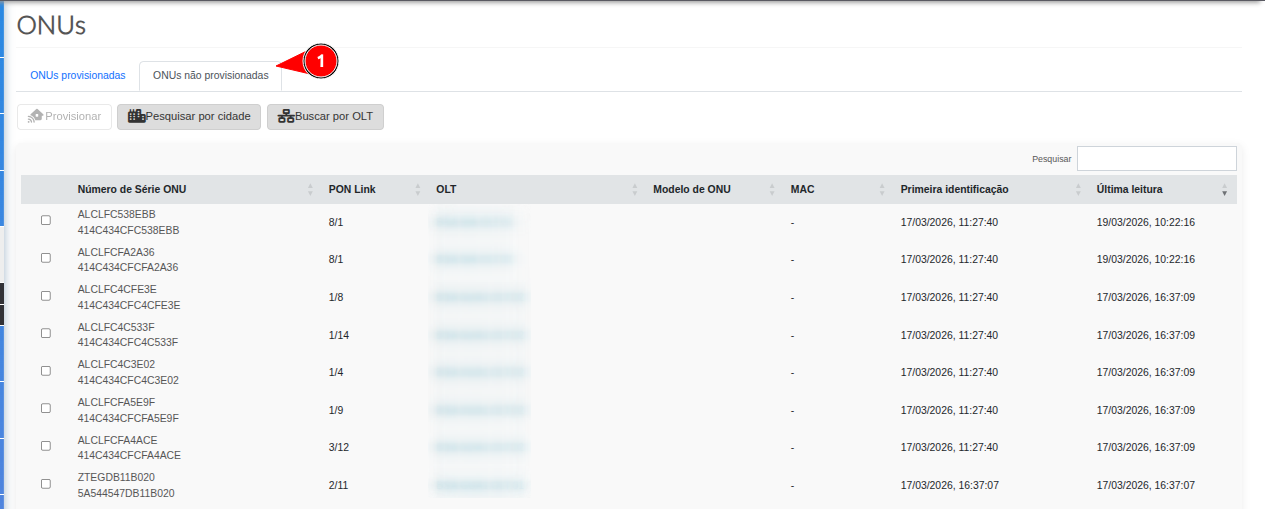Select the ONUs não provisionadas tab
The width and height of the screenshot is (1265, 509).
(211, 75)
